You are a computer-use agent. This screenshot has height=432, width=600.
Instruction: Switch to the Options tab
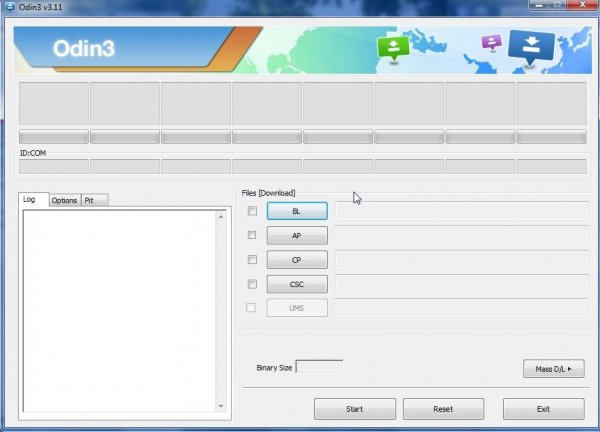coord(65,201)
